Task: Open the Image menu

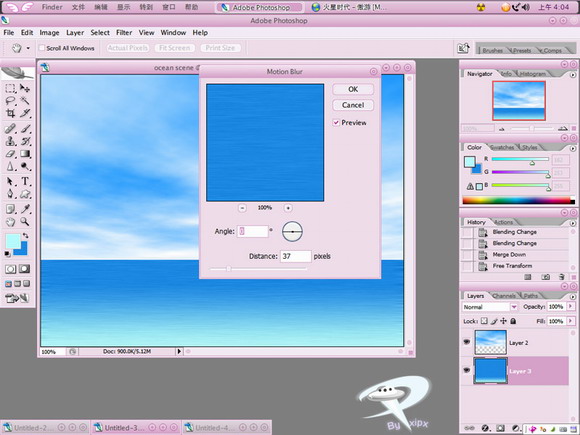Action: (x=49, y=33)
